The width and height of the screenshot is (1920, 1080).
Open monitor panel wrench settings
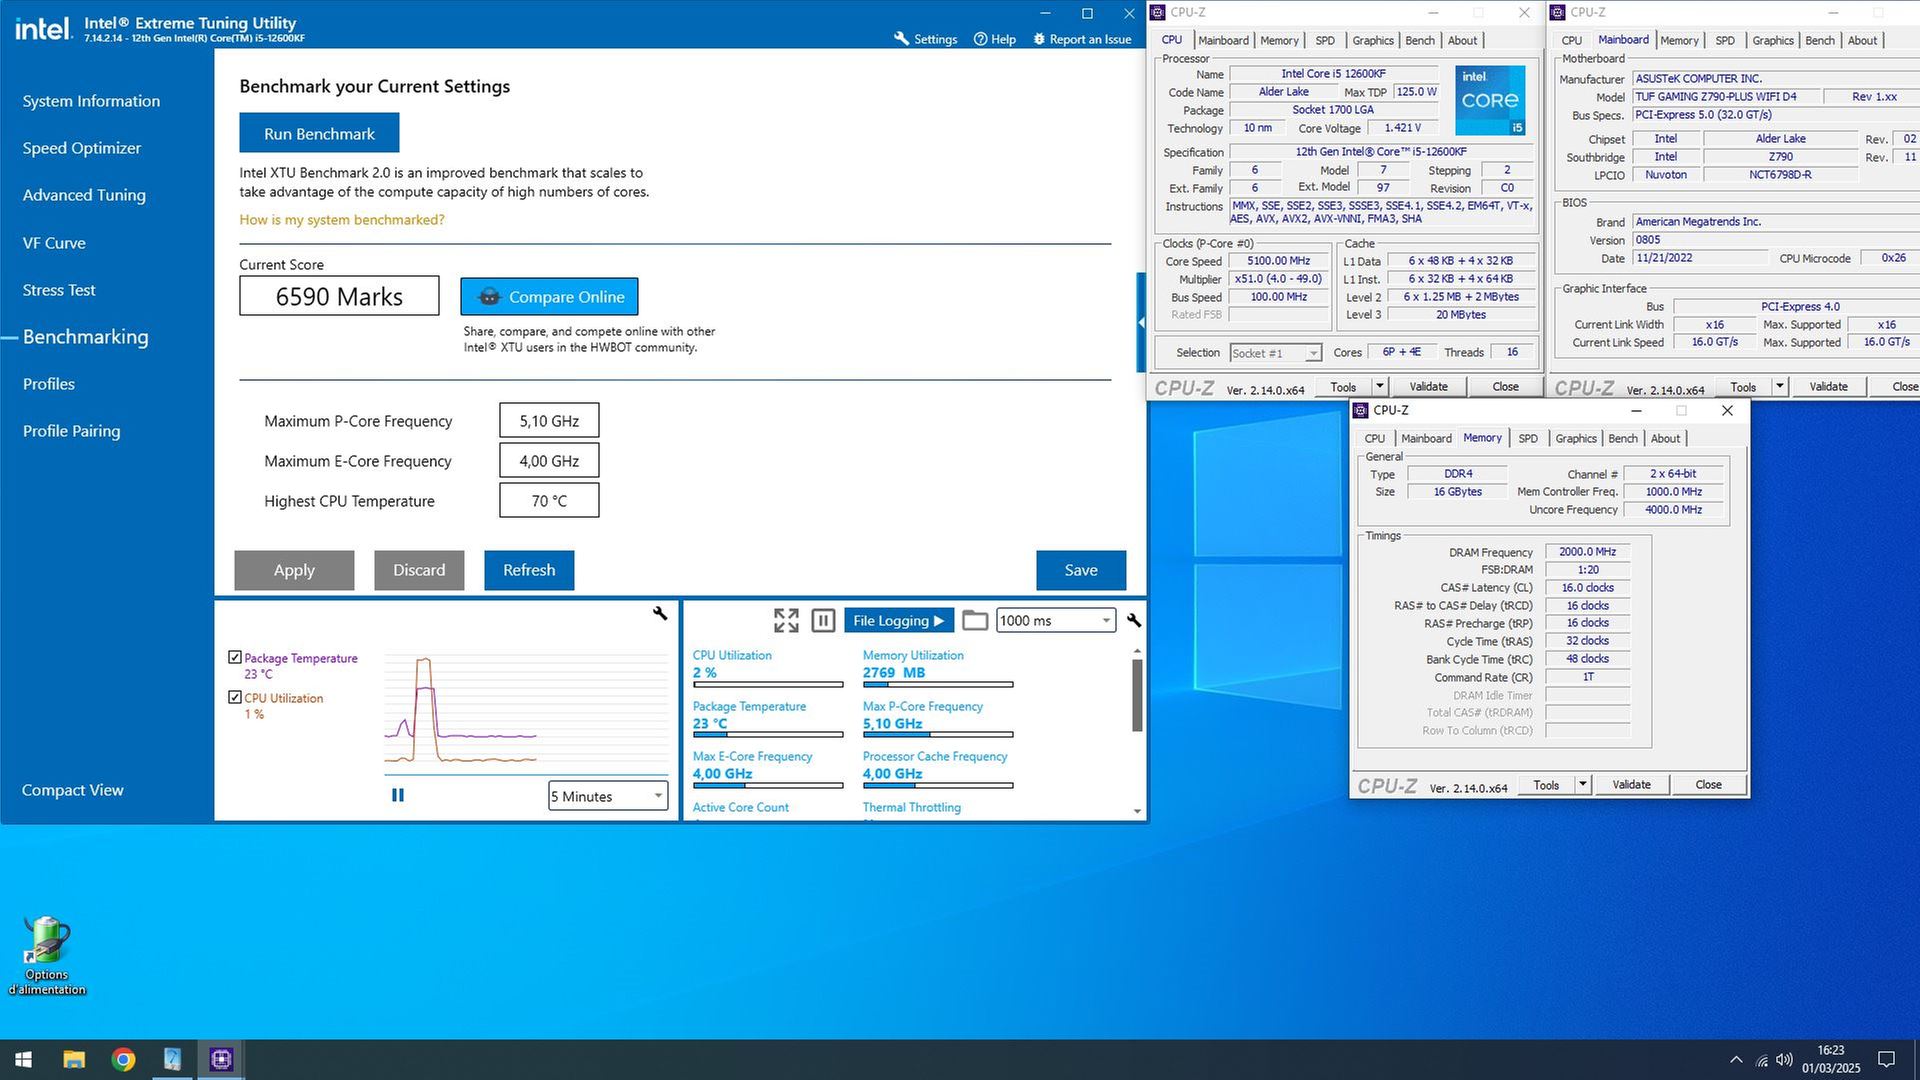(1134, 621)
